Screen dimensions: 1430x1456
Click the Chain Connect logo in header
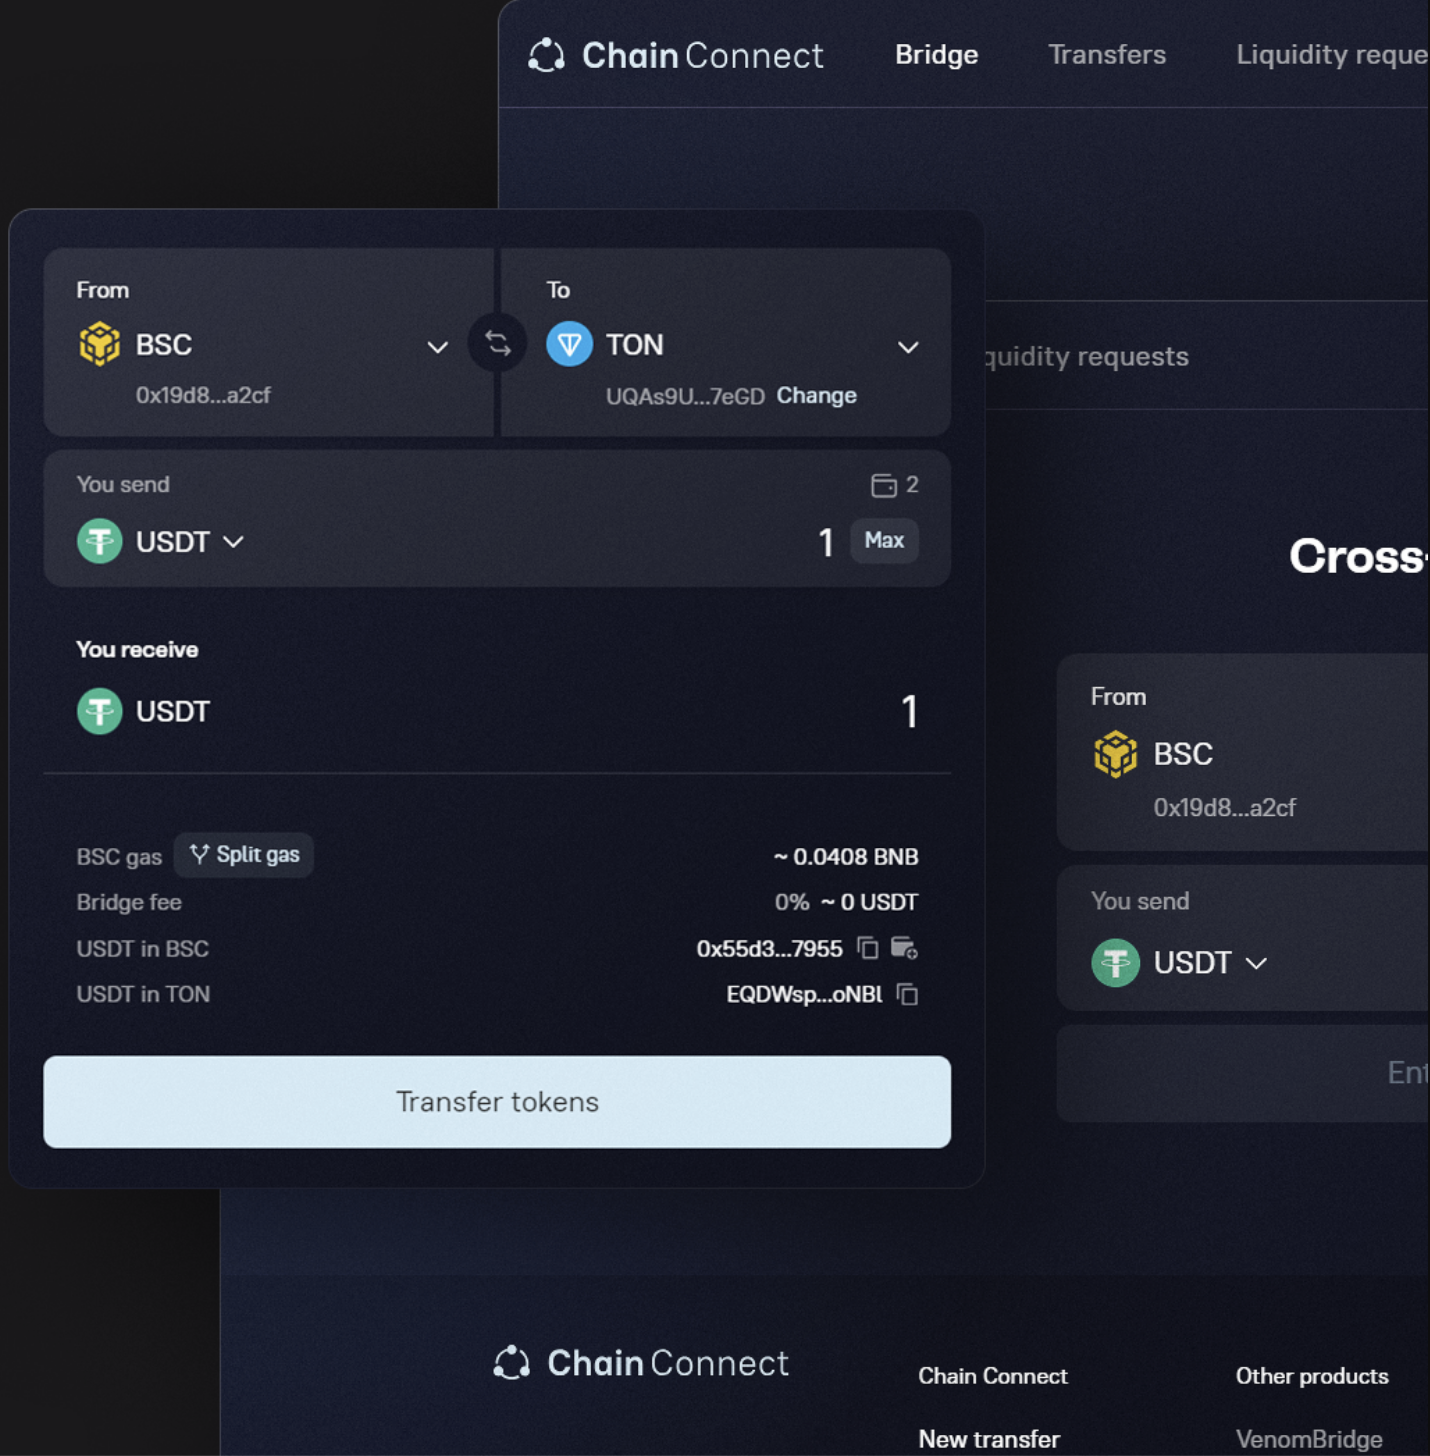click(676, 55)
